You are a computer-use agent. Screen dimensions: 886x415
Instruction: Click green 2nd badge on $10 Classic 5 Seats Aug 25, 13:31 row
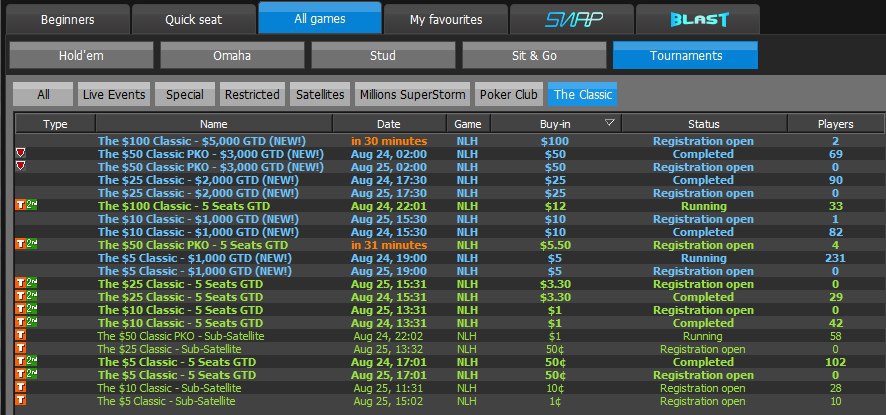32,309
